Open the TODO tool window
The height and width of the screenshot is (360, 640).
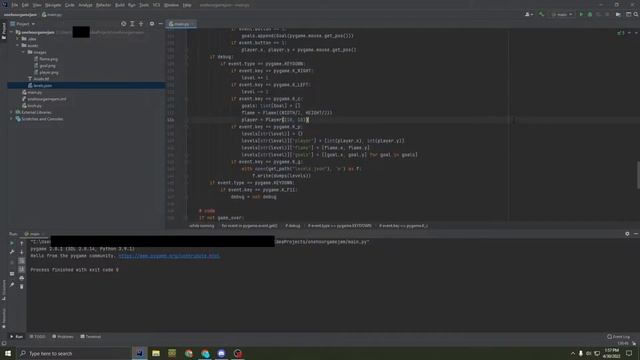38,337
